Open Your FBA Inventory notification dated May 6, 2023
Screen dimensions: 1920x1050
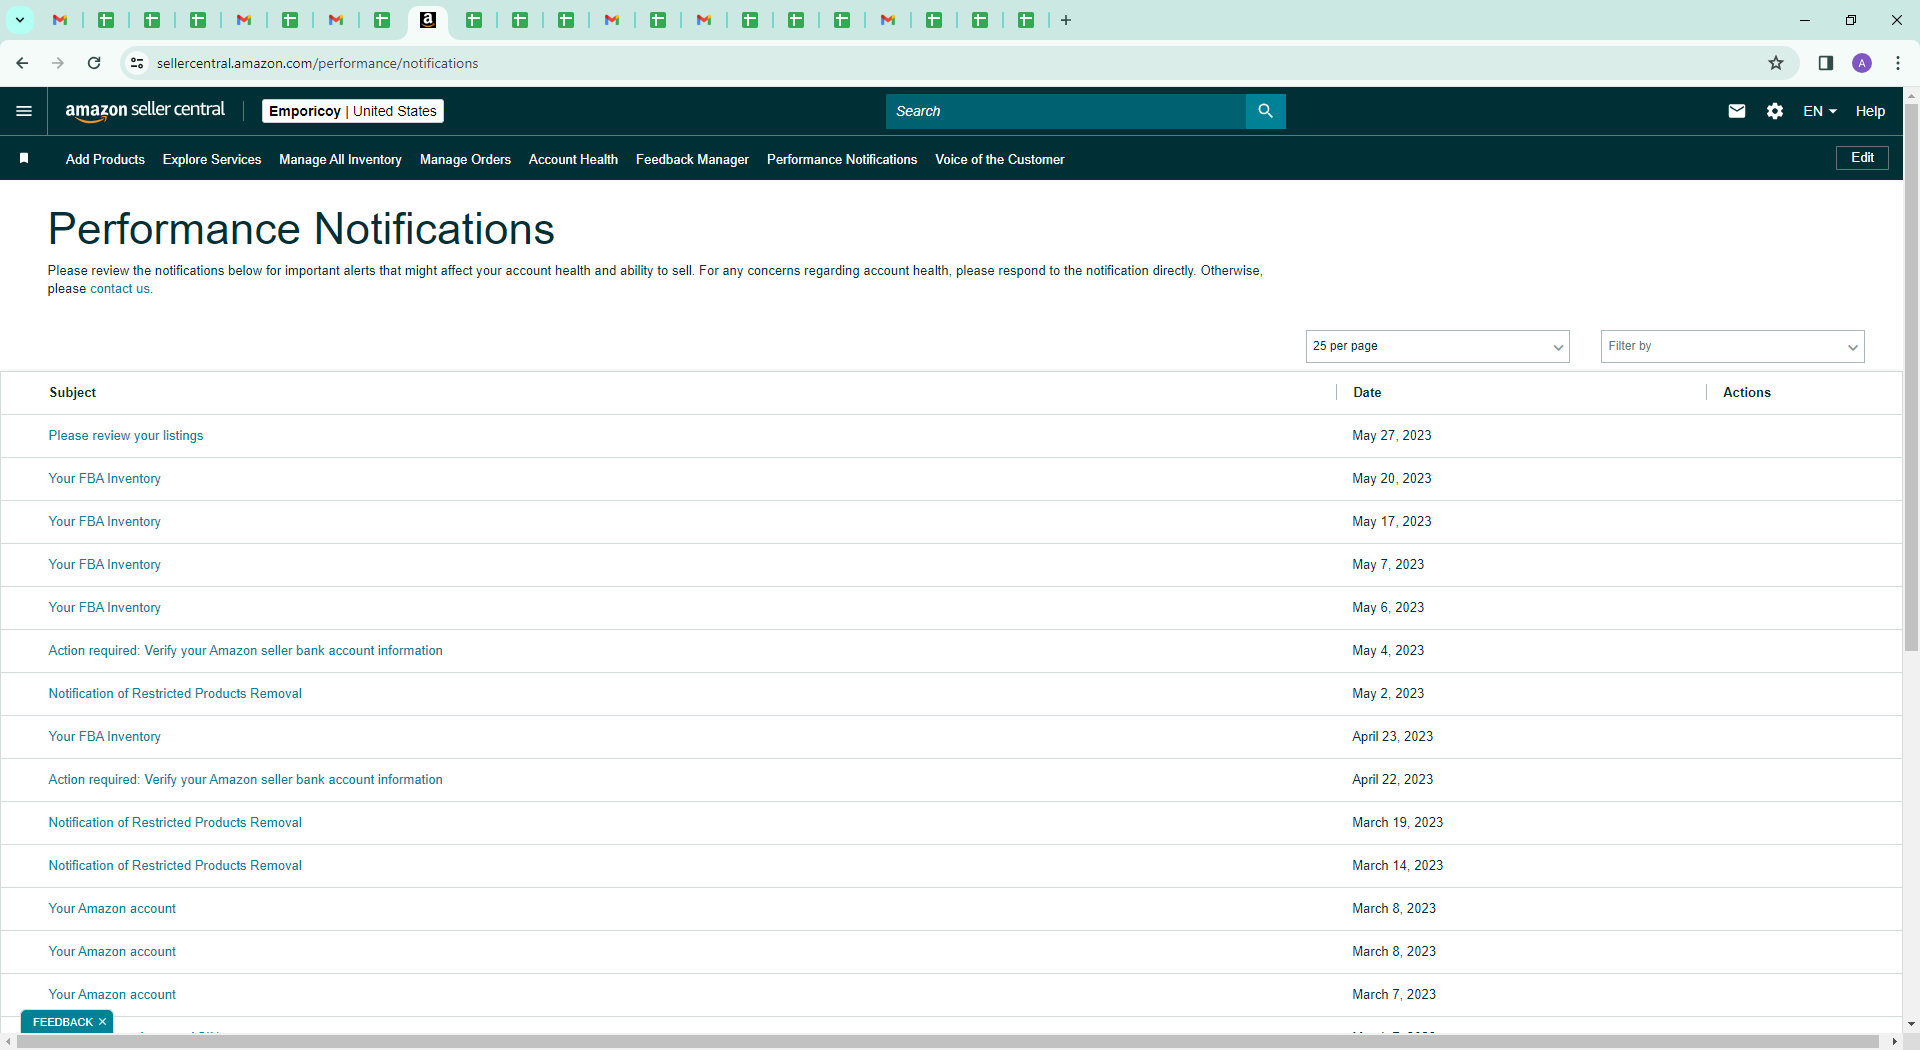105,608
